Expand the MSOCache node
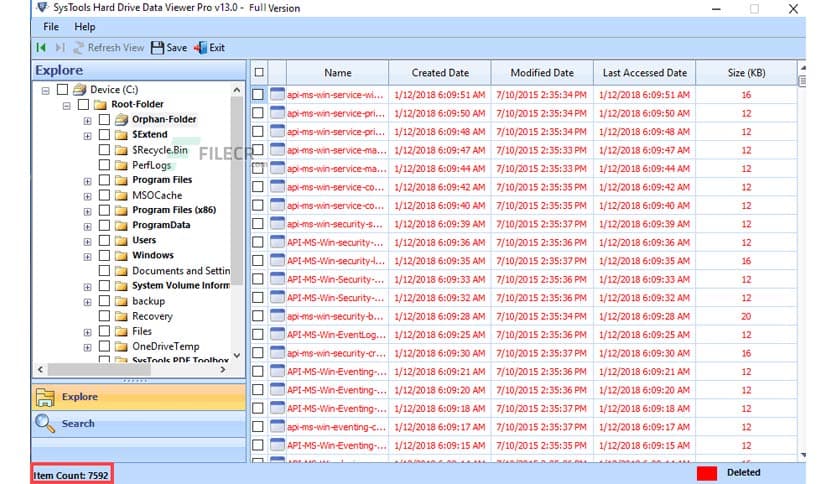 tap(87, 197)
